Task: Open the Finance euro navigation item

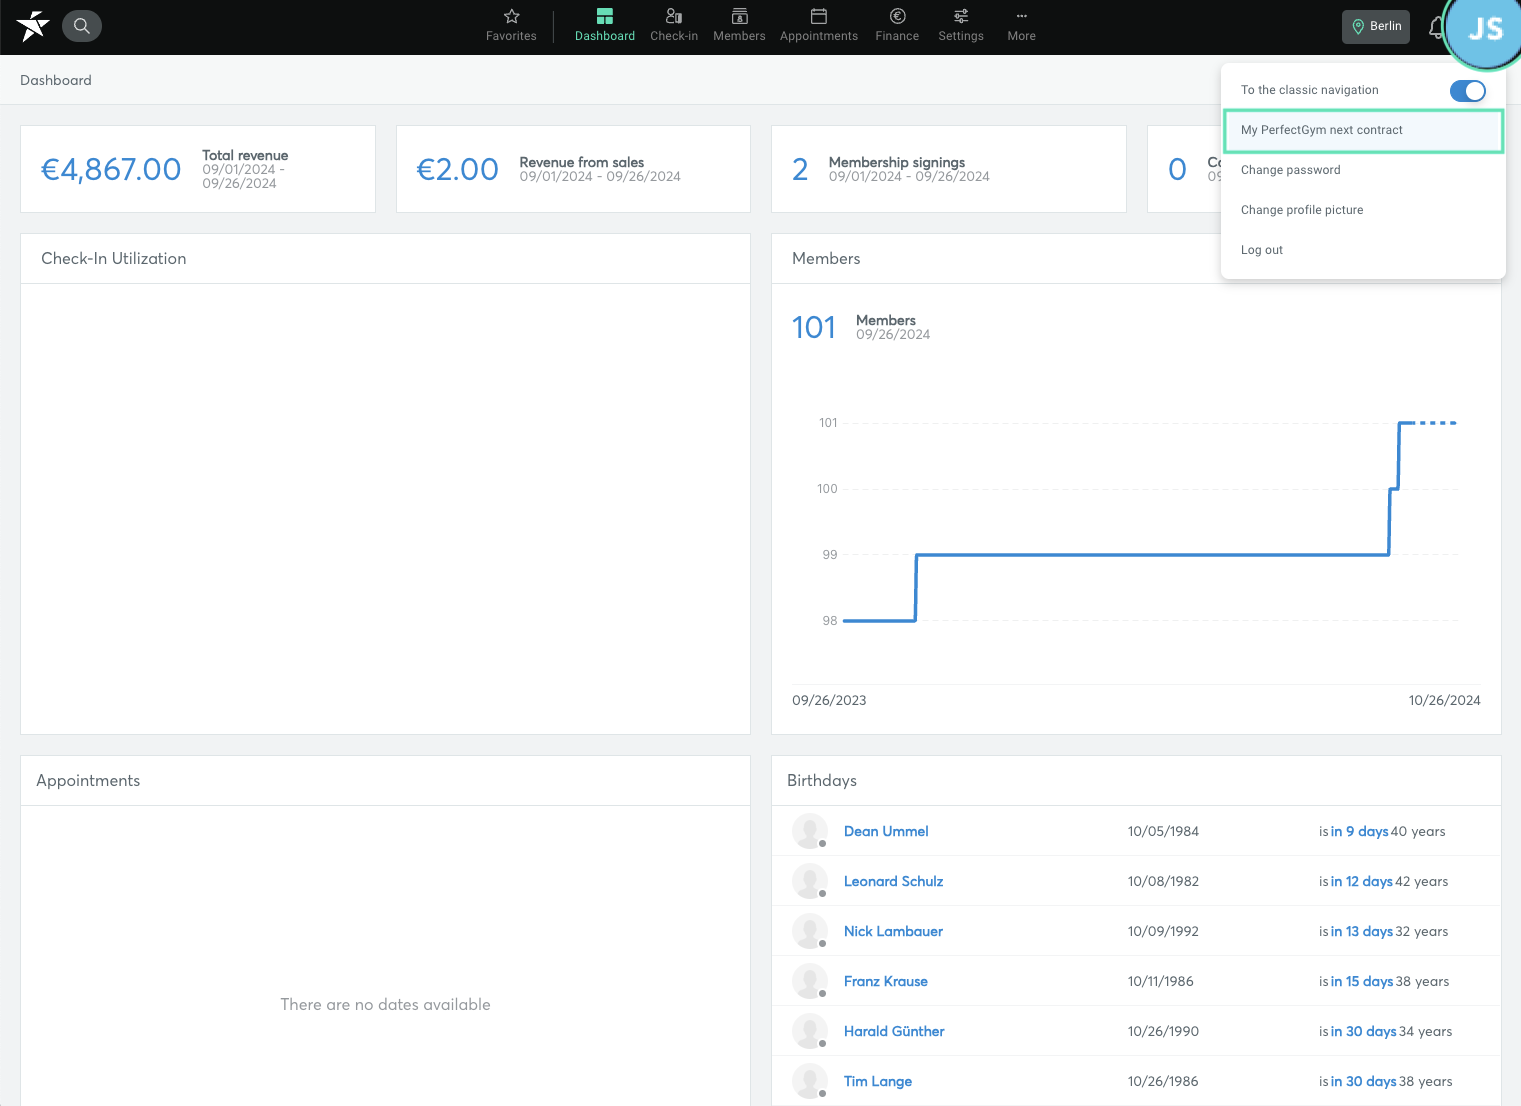Action: tap(897, 26)
